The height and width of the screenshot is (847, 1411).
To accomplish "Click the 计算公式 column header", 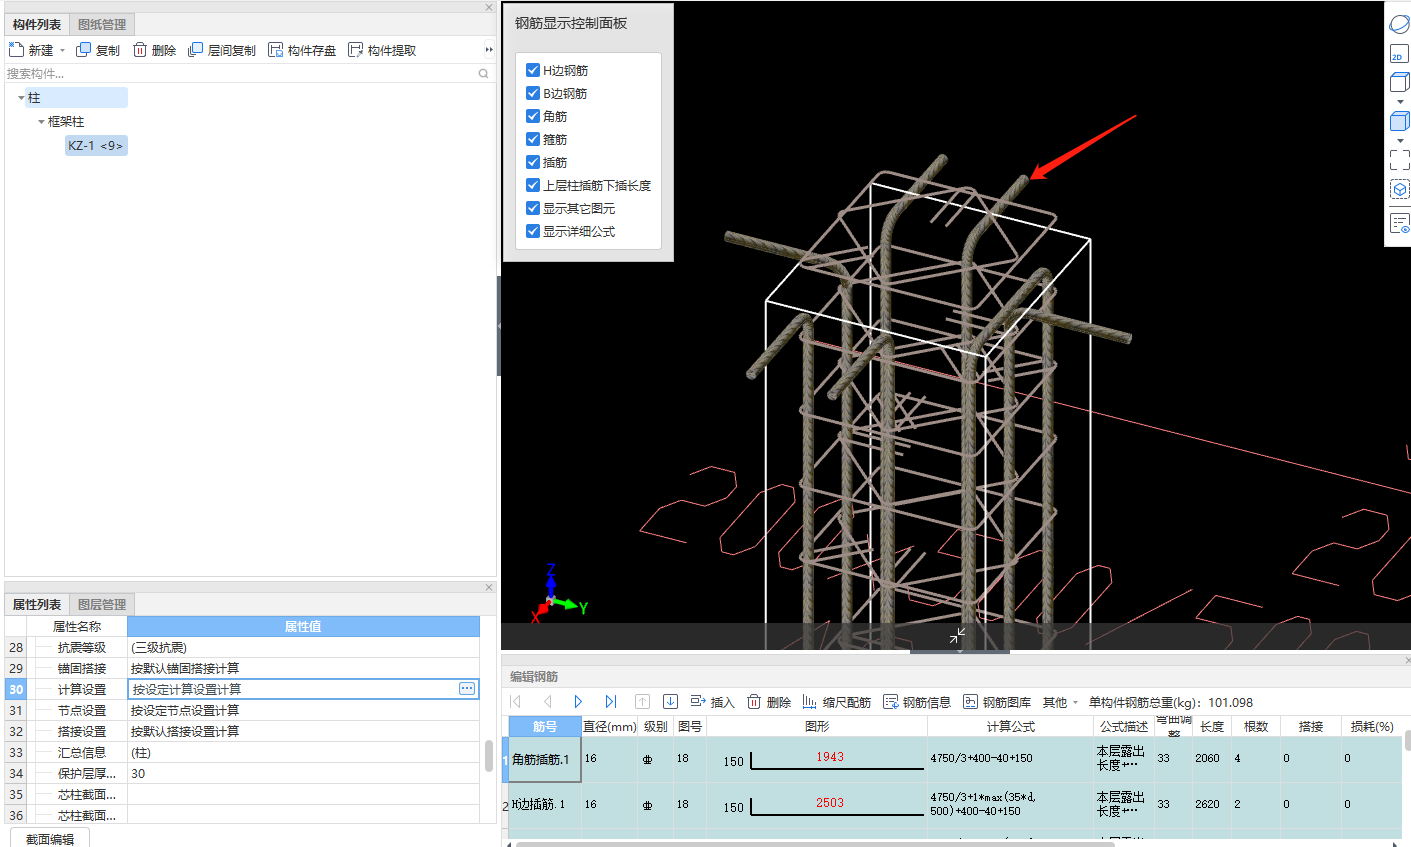I will click(1010, 727).
